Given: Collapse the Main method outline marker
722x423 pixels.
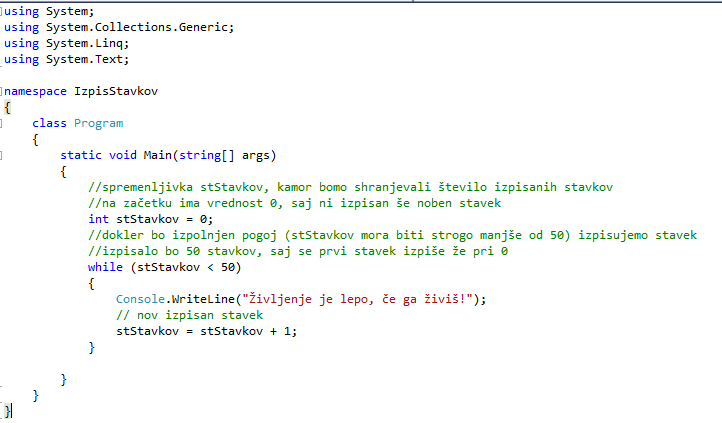Looking at the screenshot, I should pyautogui.click(x=3, y=155).
